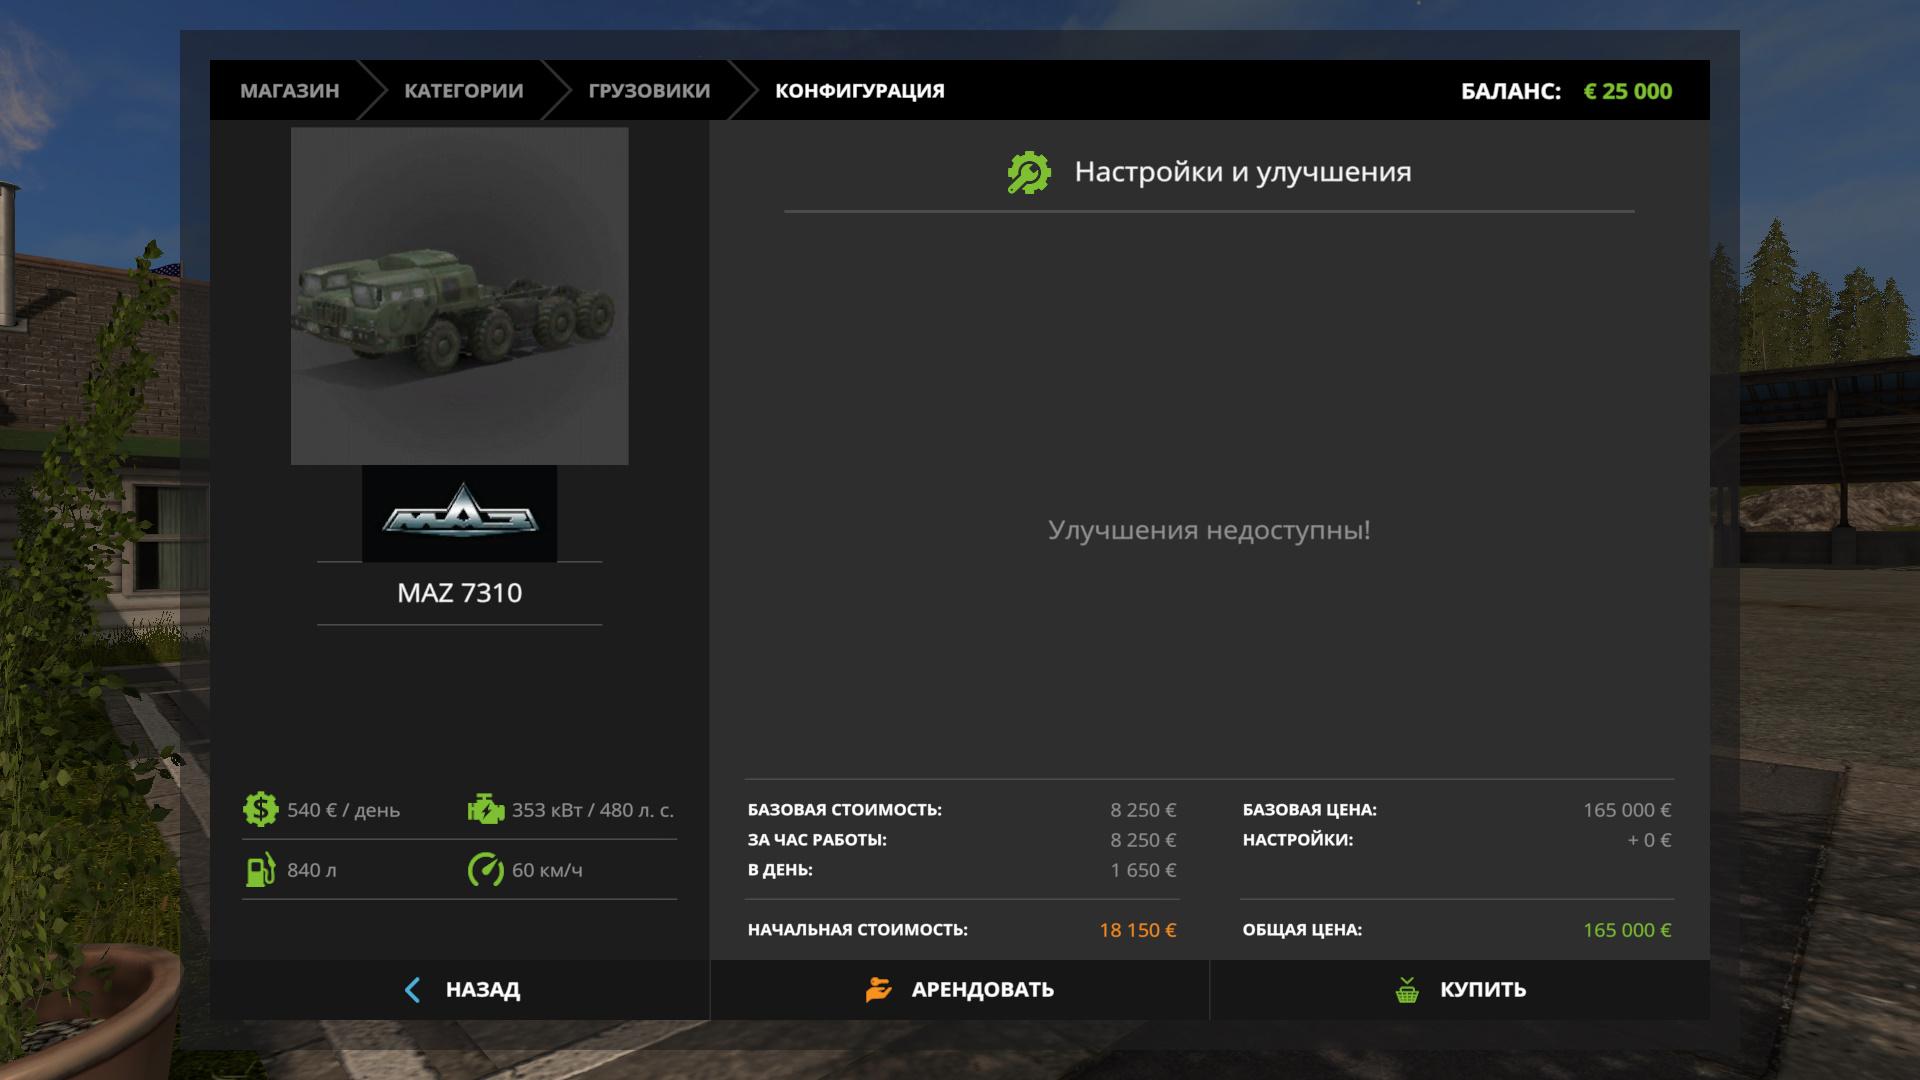Click the green wrench-gear settings icon
Image resolution: width=1920 pixels, height=1080 pixels.
coord(1029,173)
